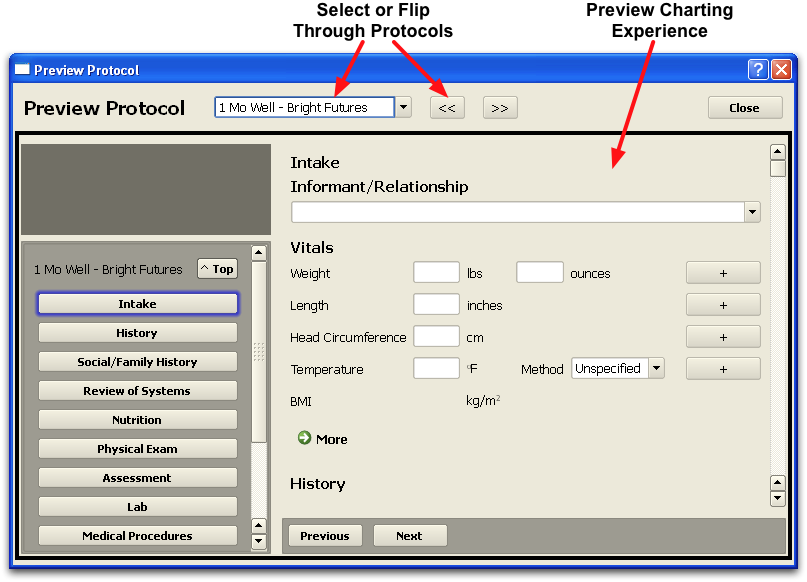
Task: Click the Previous button
Action: 325,536
